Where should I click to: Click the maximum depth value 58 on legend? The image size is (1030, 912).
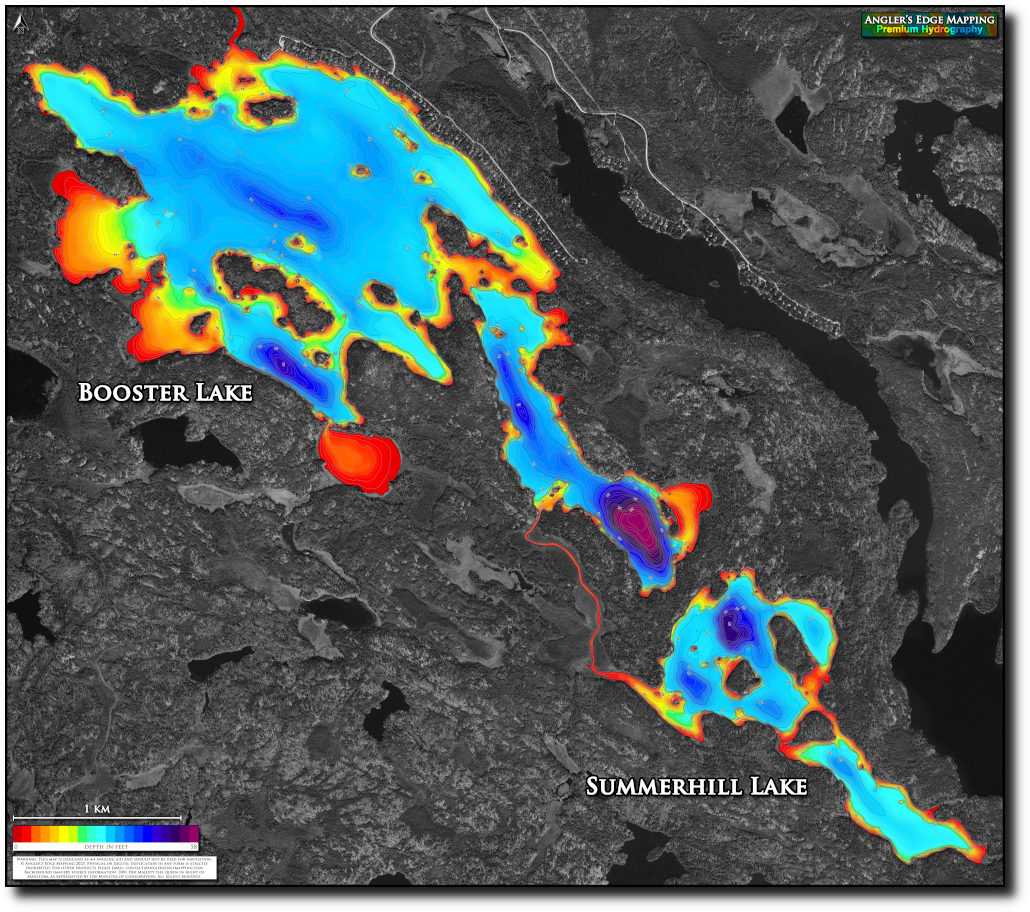(195, 847)
